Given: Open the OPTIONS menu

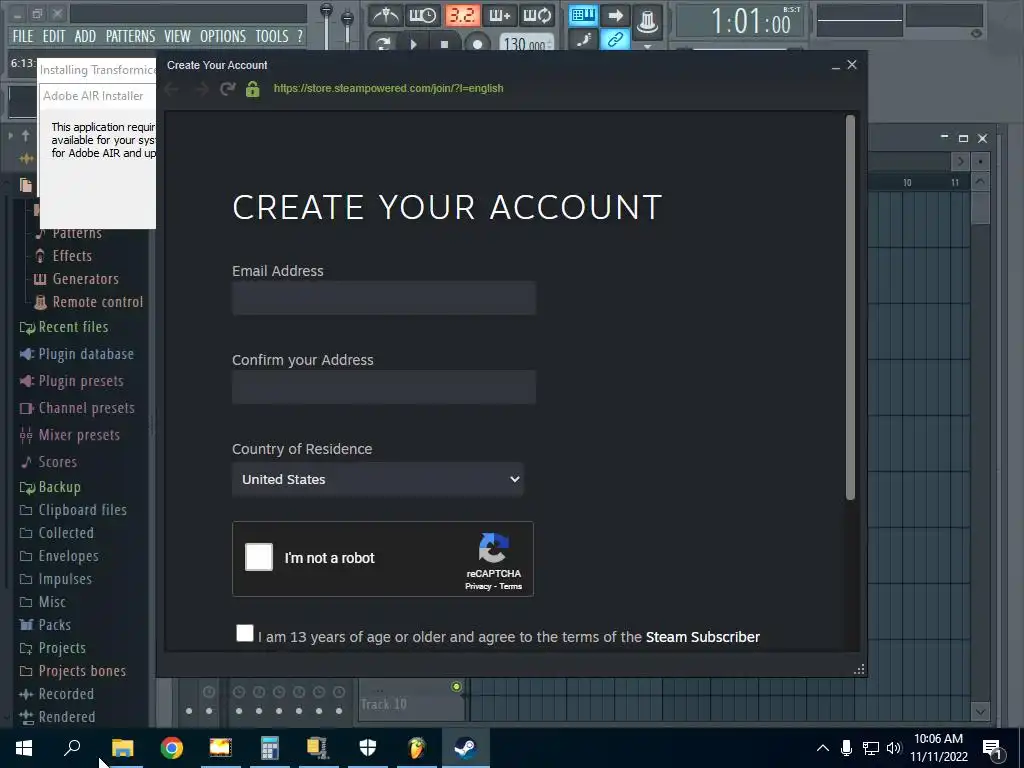Looking at the screenshot, I should (x=223, y=36).
